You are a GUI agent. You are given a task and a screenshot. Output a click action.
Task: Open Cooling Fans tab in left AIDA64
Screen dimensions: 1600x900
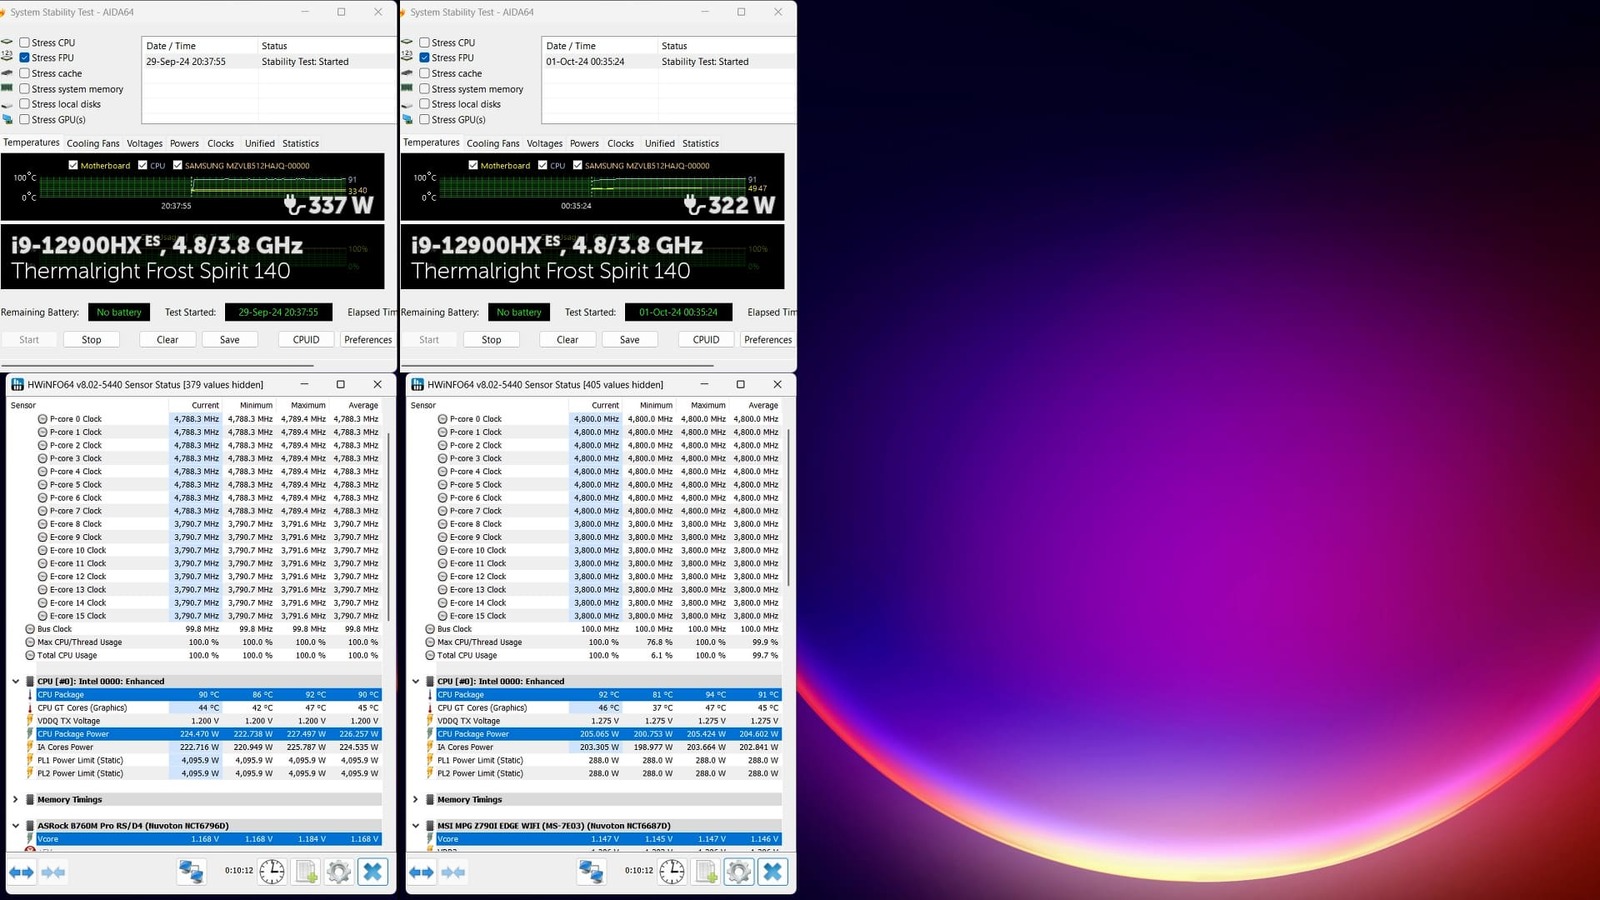pyautogui.click(x=93, y=143)
